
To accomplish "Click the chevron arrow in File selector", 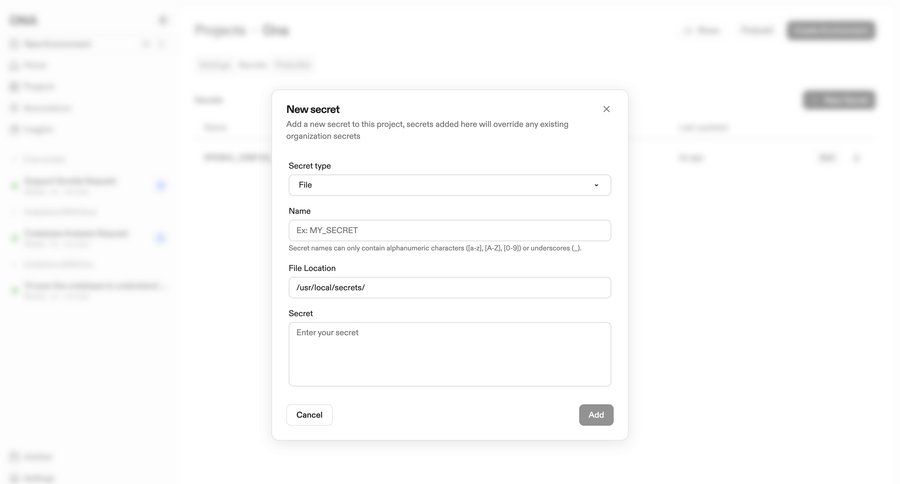I will coord(596,185).
